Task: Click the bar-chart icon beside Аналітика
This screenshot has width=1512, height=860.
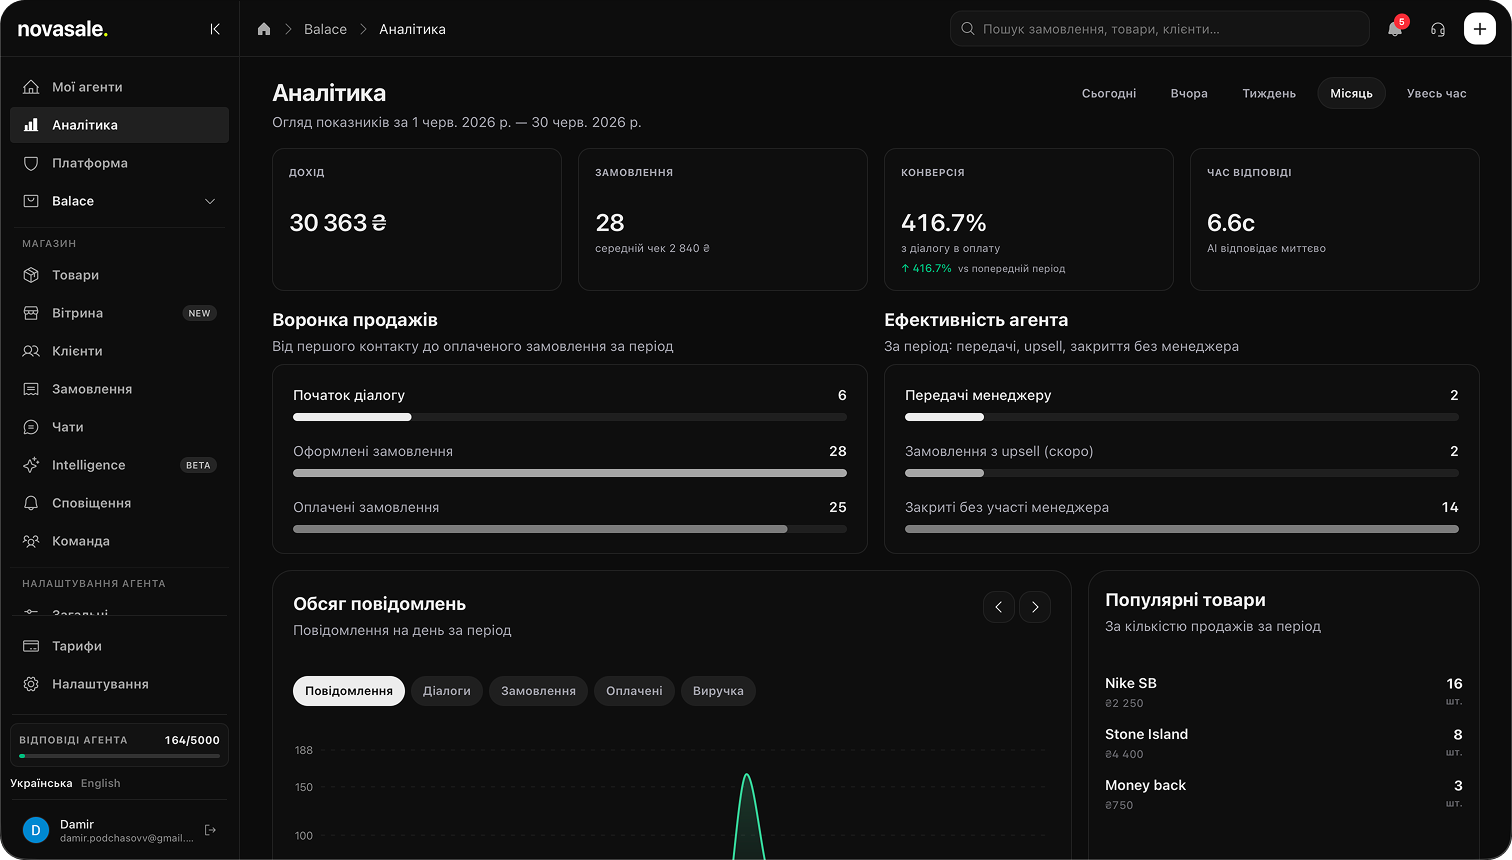Action: (x=31, y=125)
